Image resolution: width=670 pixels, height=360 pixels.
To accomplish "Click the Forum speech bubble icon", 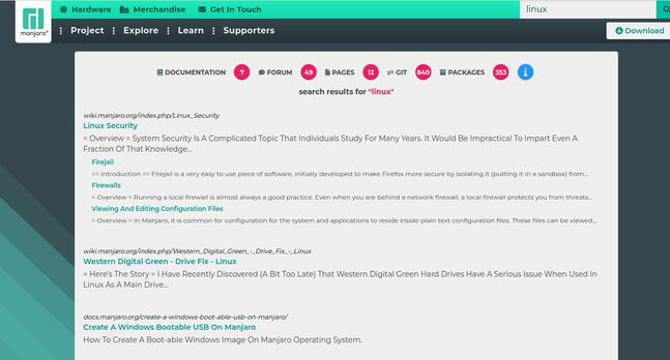I will click(262, 73).
